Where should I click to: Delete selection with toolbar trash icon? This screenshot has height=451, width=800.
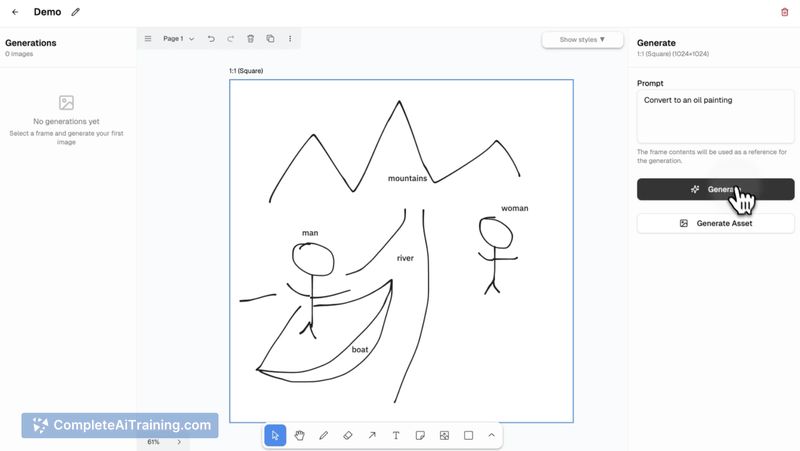[251, 39]
